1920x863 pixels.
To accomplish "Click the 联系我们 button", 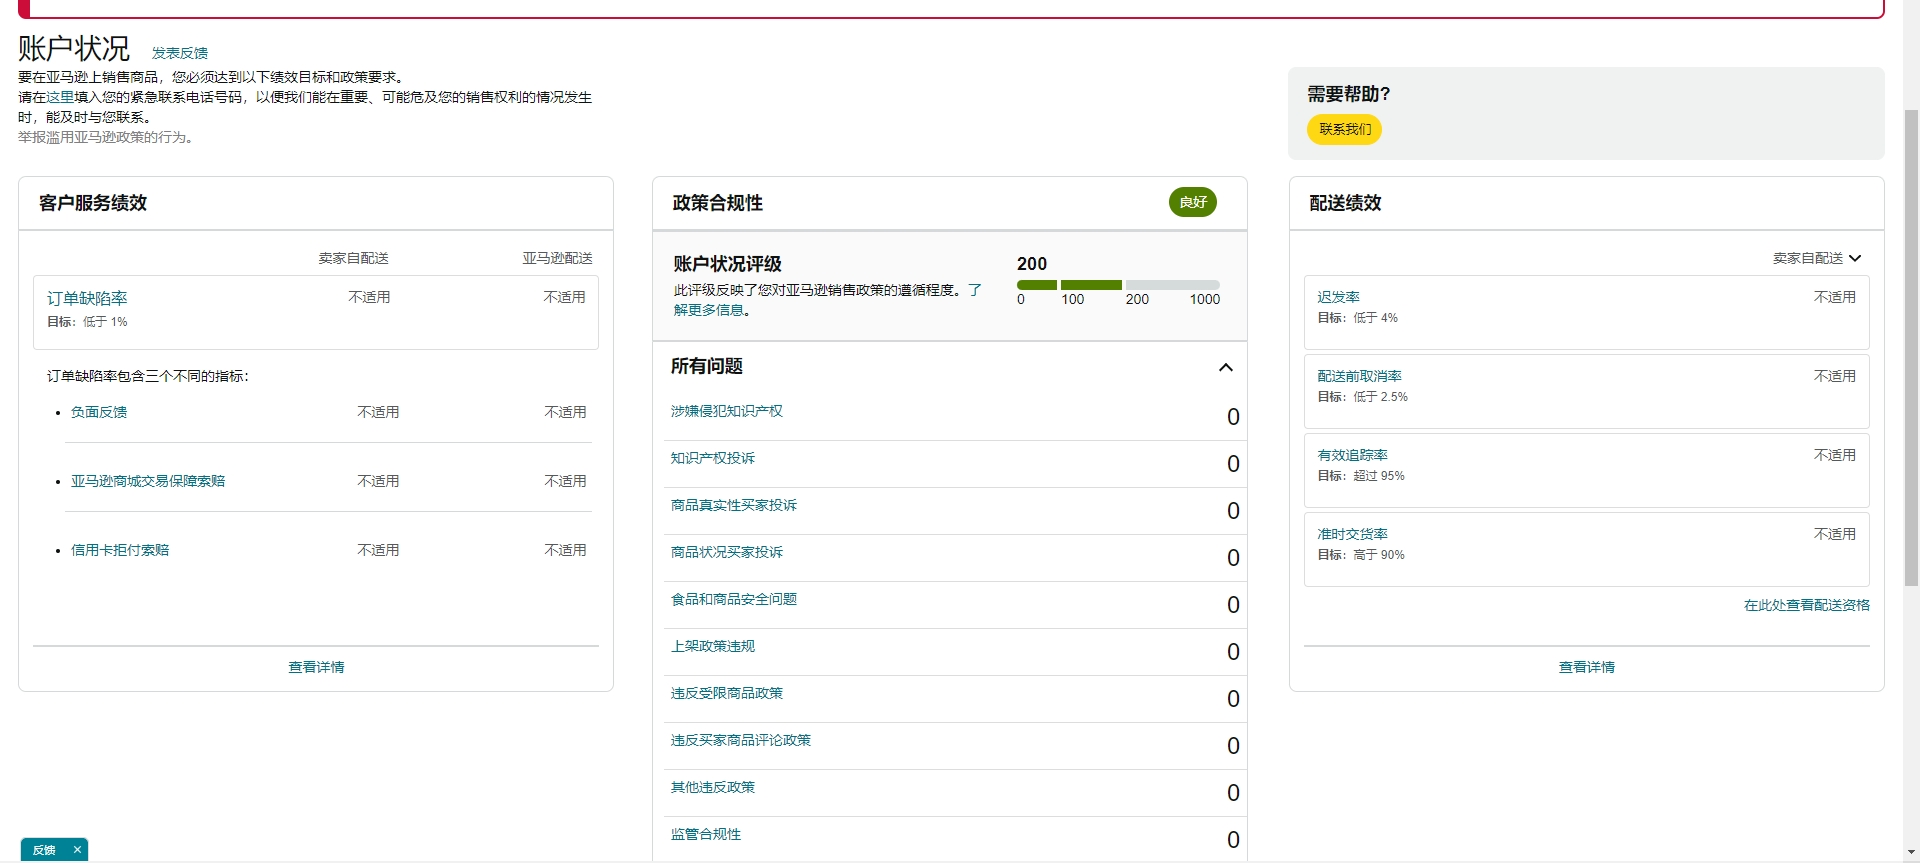I will tap(1344, 129).
